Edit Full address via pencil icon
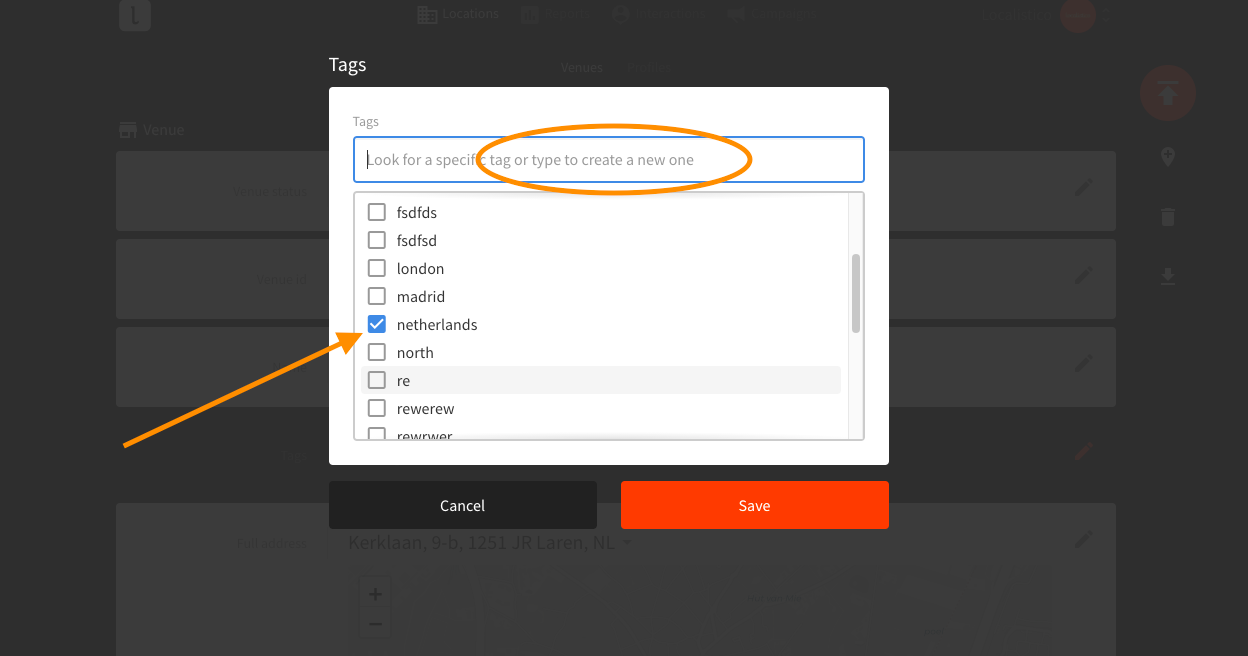Image resolution: width=1248 pixels, height=656 pixels. (1083, 540)
